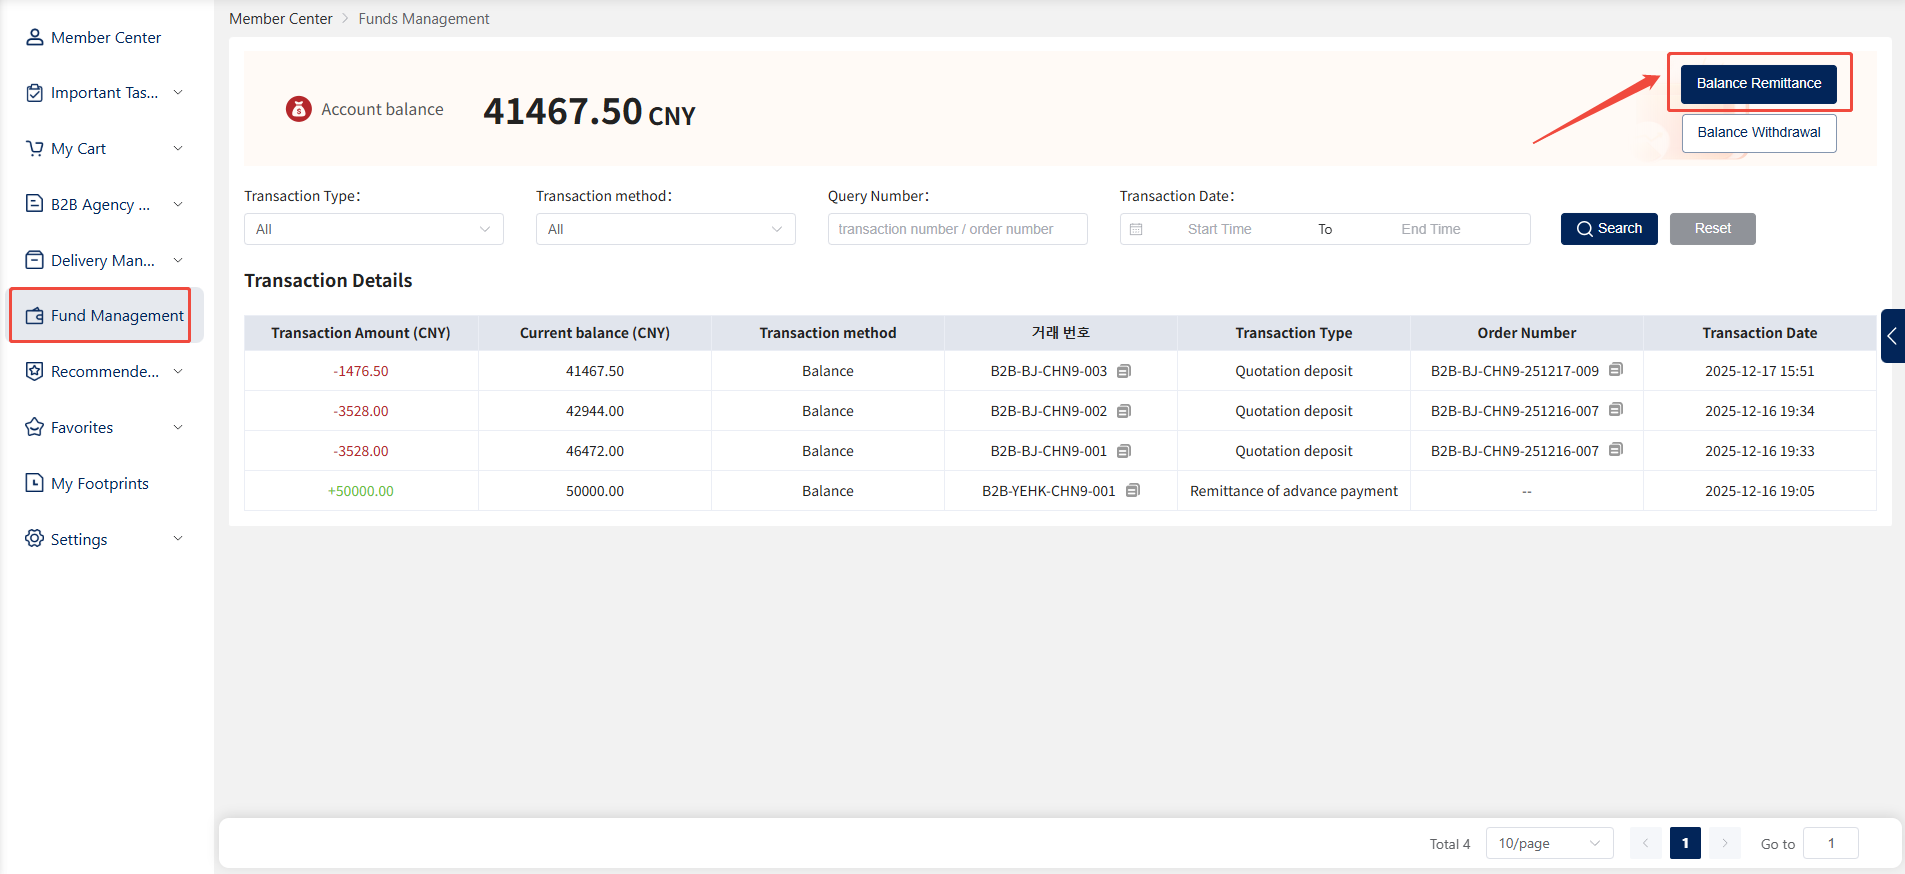Viewport: 1905px width, 874px height.
Task: Click the Settings gear icon
Action: (x=34, y=539)
